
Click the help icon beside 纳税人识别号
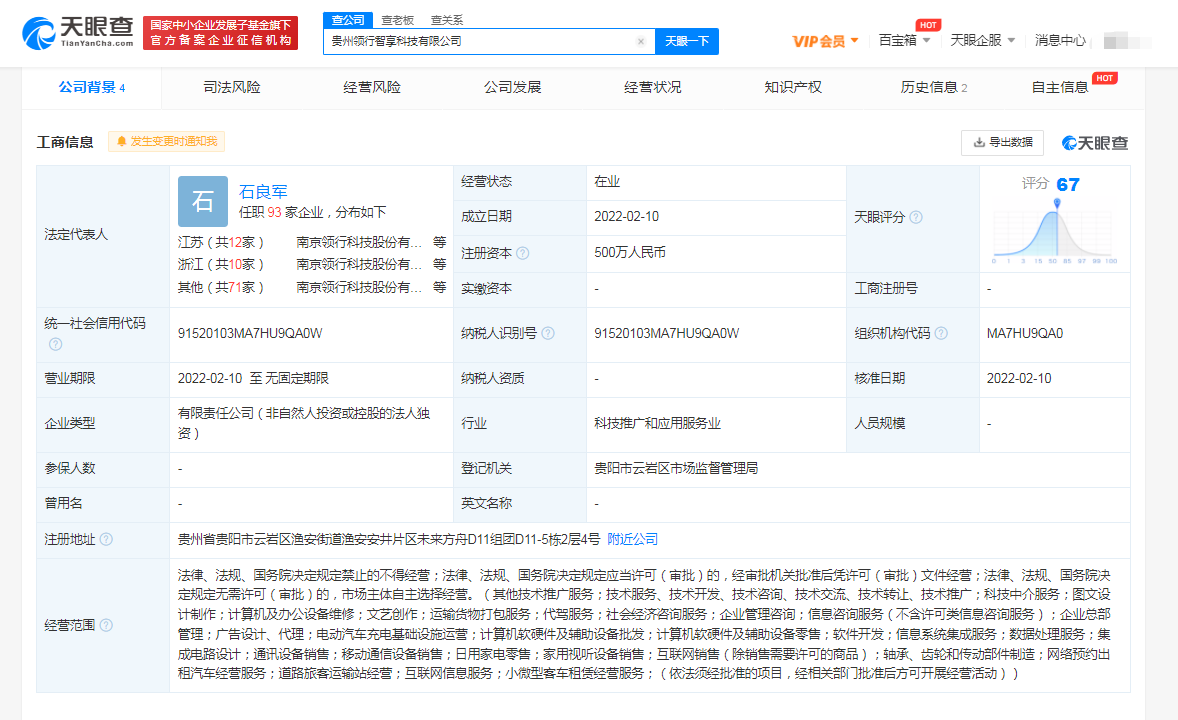coord(548,333)
